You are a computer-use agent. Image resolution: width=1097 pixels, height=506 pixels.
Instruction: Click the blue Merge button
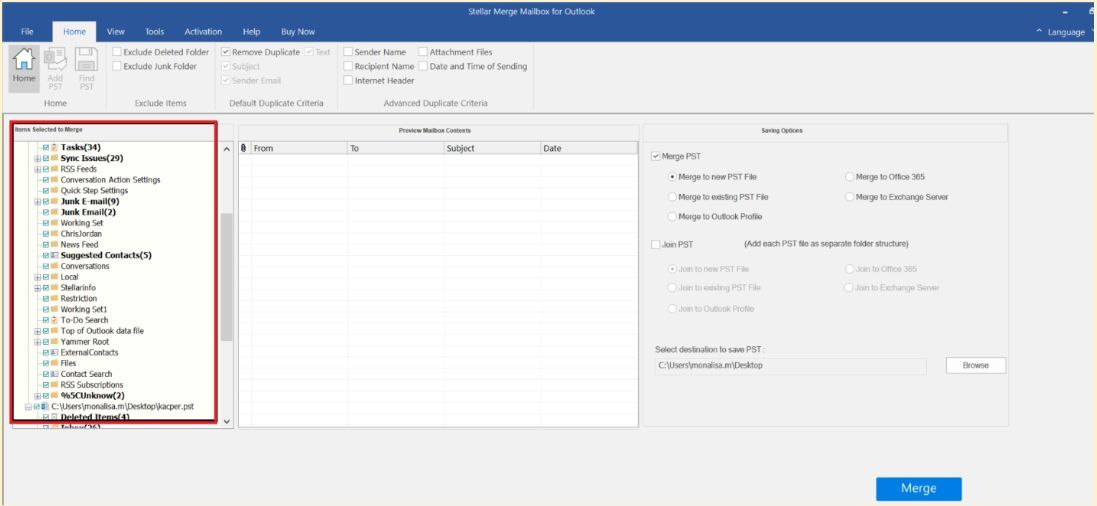click(919, 489)
